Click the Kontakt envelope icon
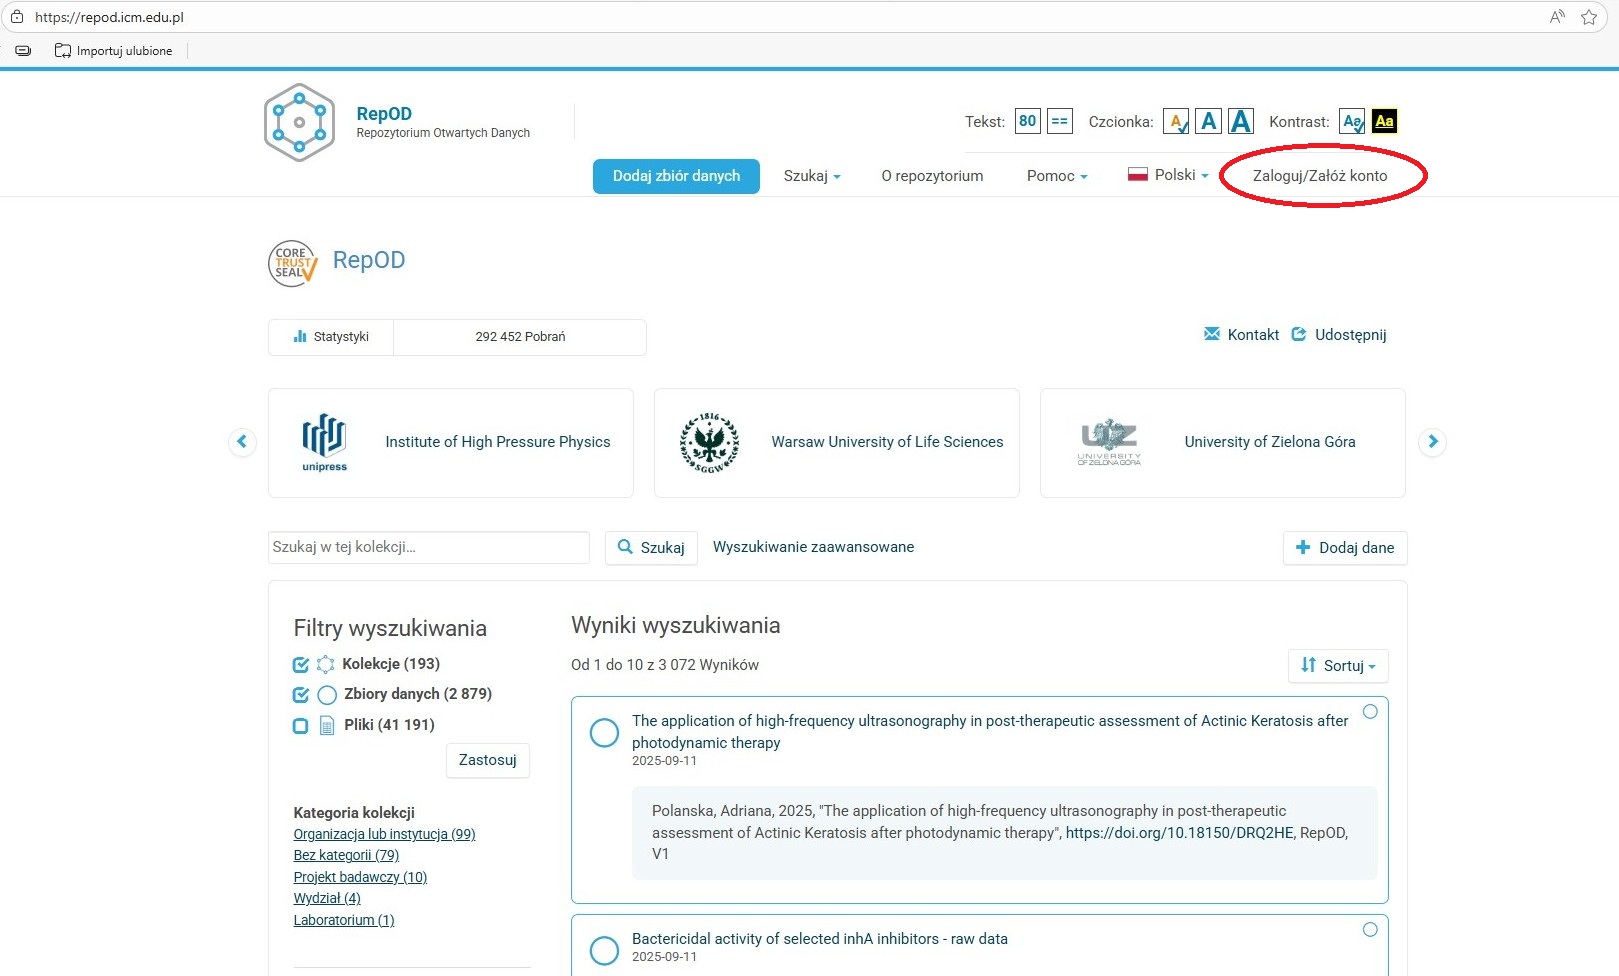This screenshot has width=1619, height=976. click(1212, 334)
